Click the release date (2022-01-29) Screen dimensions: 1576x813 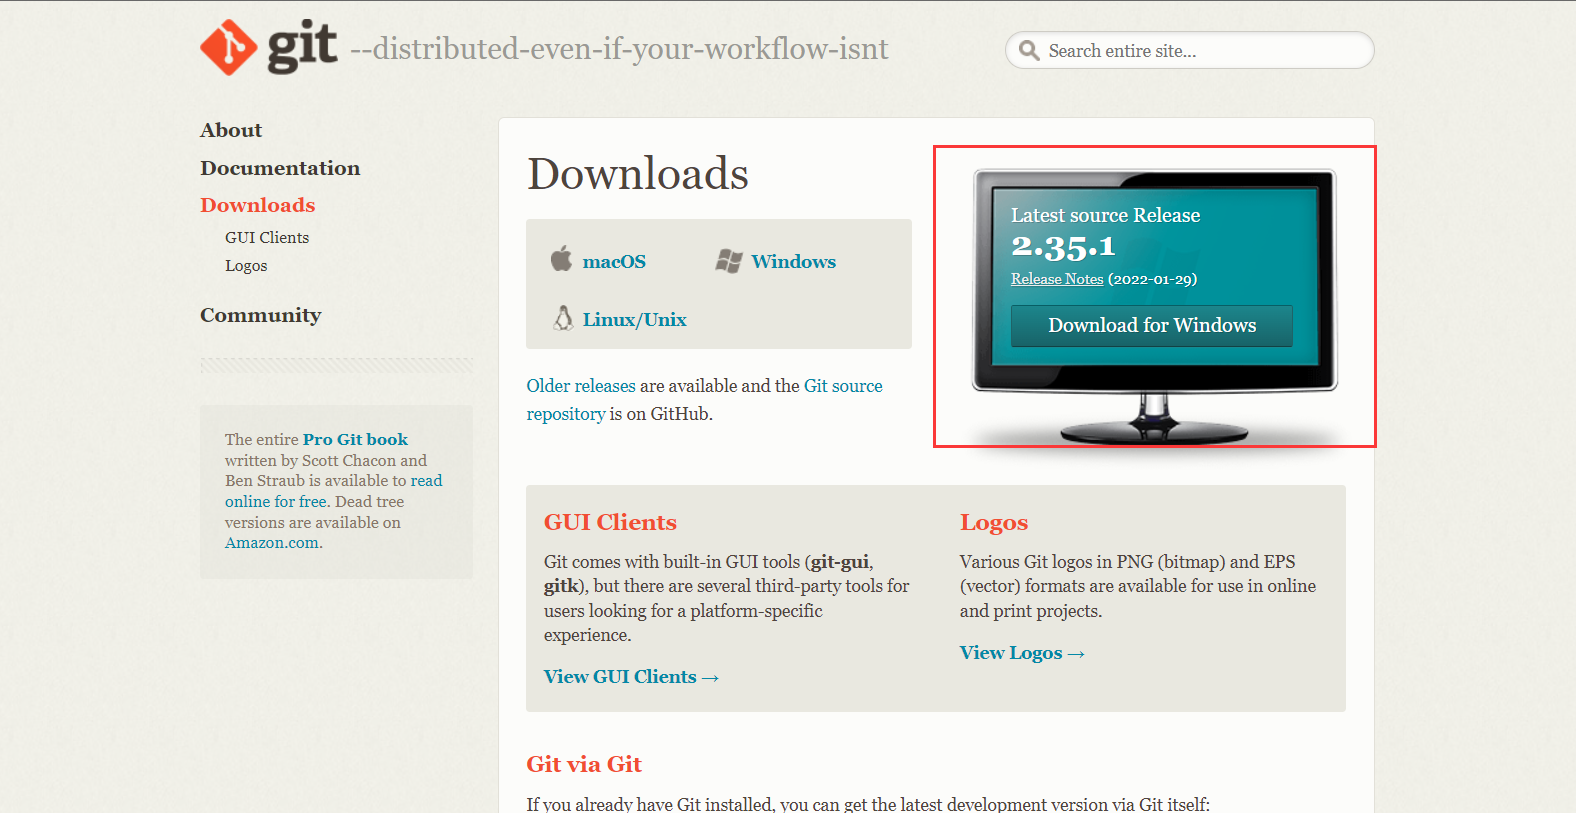1152,279
